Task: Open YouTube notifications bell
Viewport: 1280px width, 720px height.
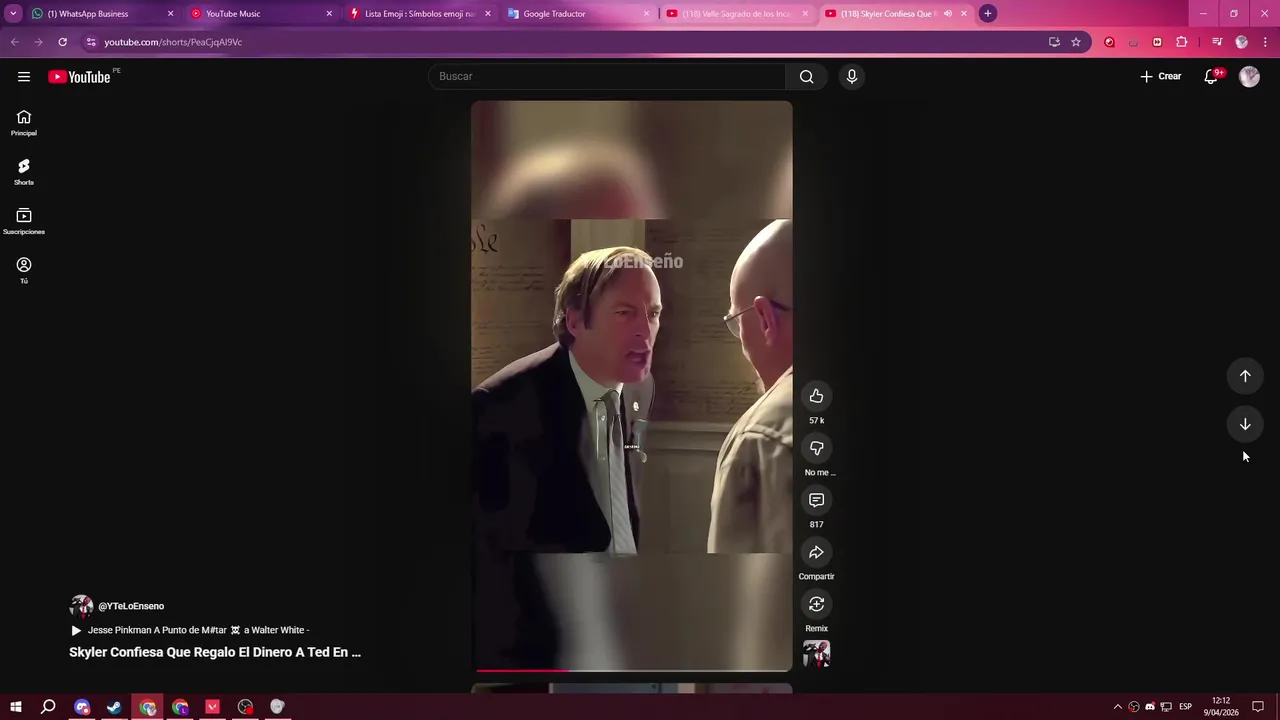Action: (1210, 77)
